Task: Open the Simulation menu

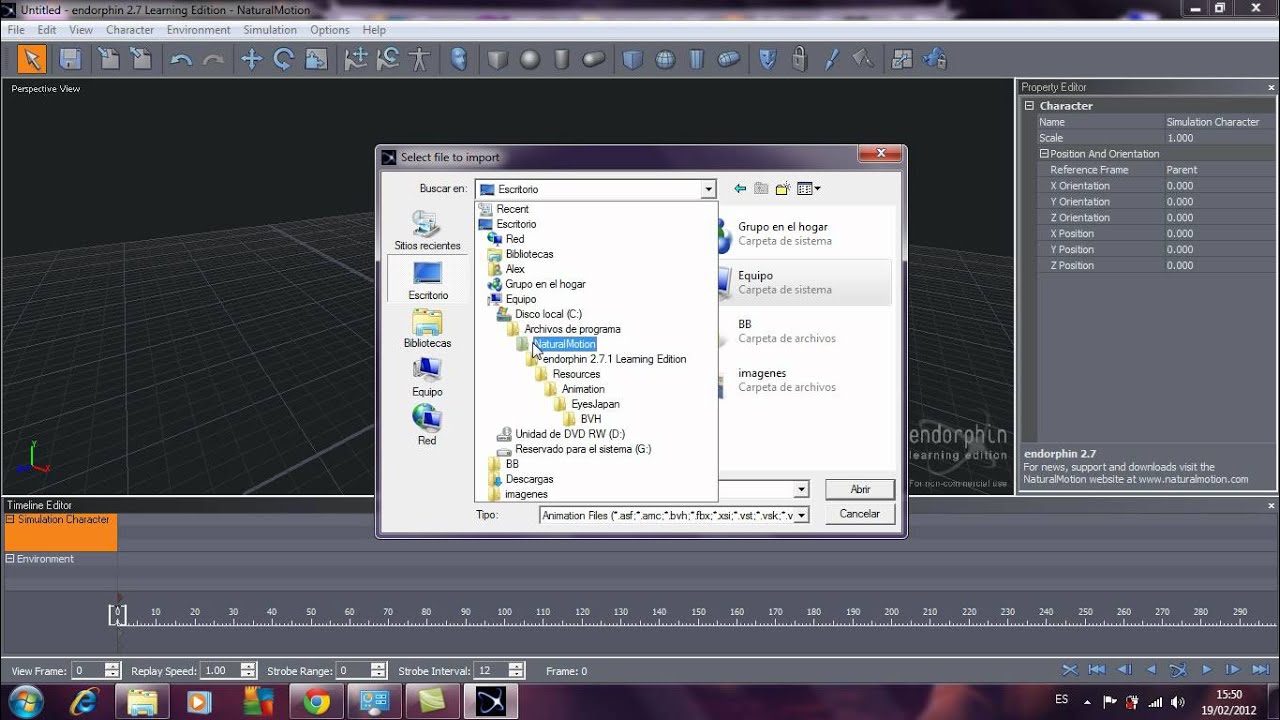Action: coord(270,30)
